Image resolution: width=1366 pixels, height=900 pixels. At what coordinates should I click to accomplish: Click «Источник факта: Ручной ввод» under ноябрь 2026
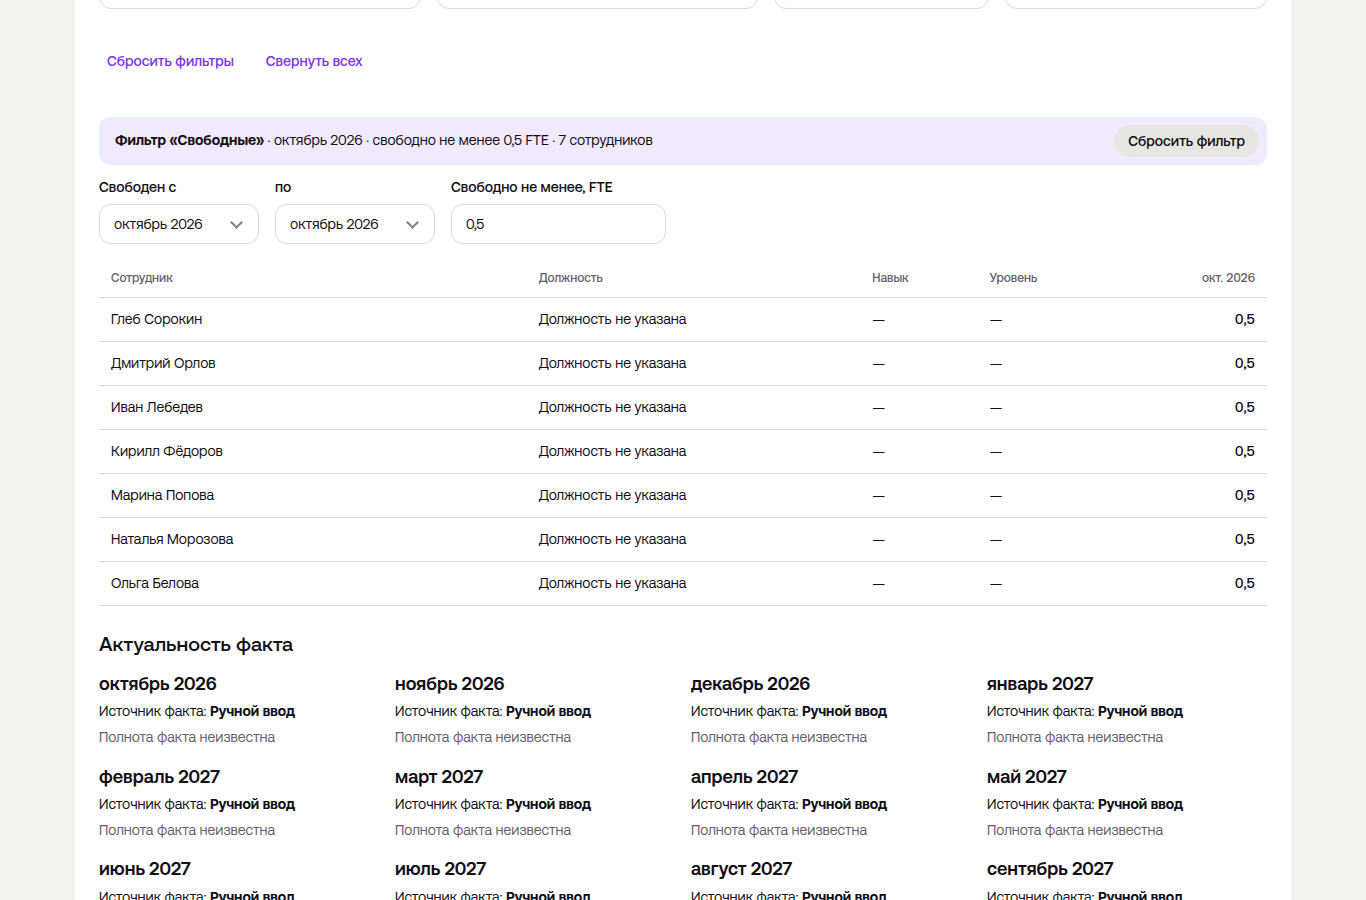tap(493, 712)
